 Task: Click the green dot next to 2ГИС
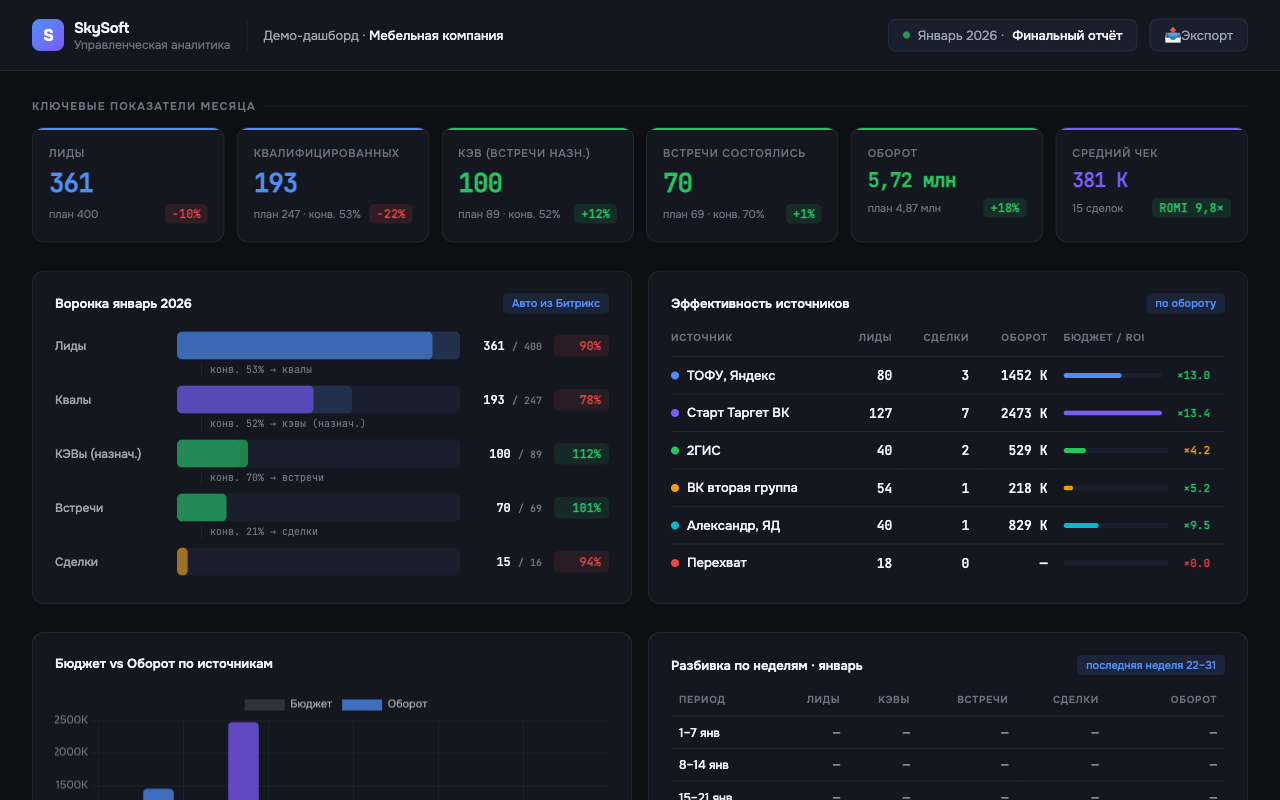(675, 451)
